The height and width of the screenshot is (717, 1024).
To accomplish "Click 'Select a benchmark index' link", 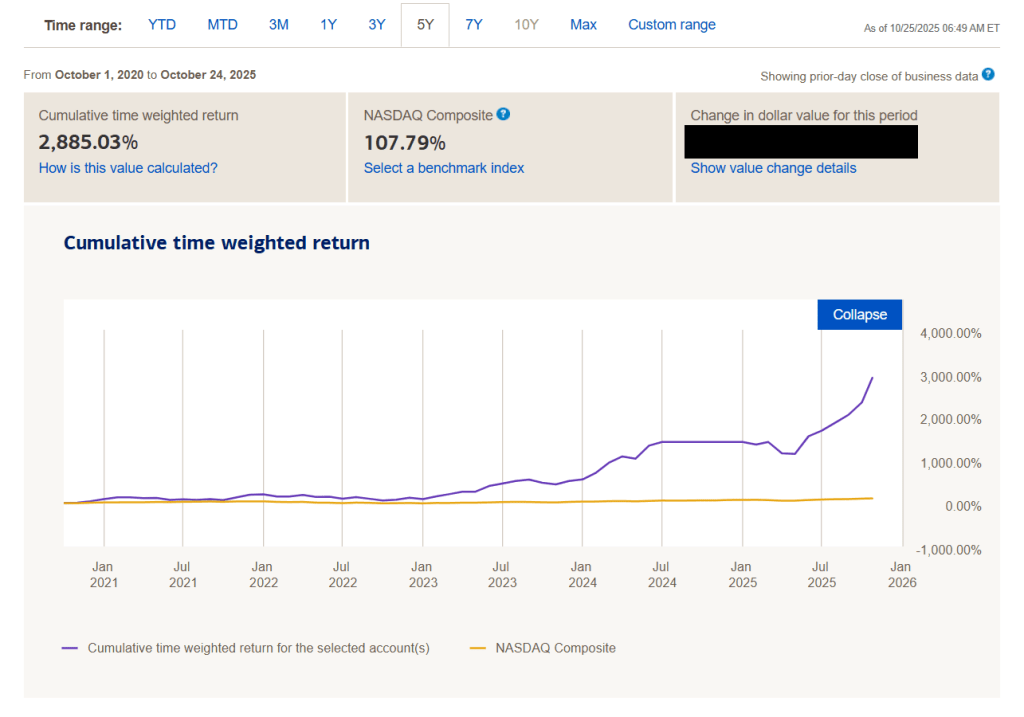I will pos(444,168).
